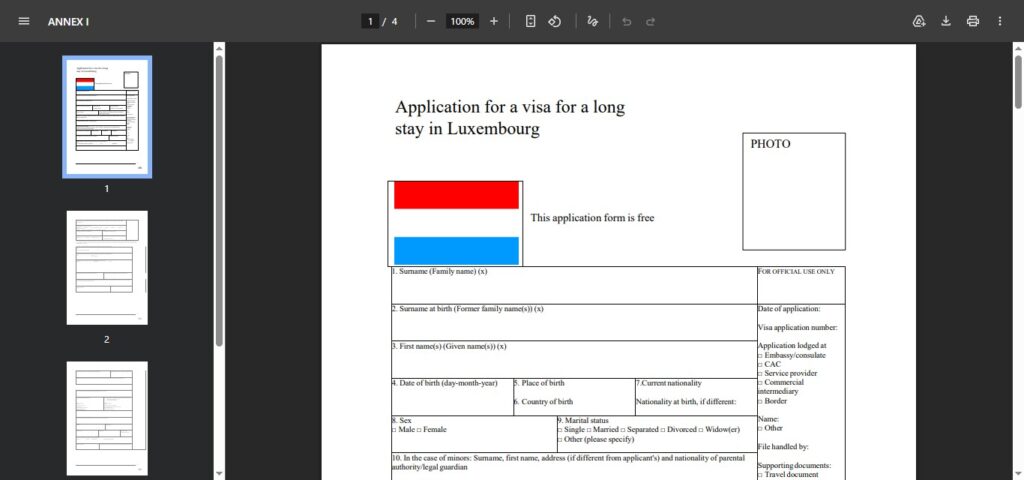The width and height of the screenshot is (1024, 480).
Task: Check the Married marital status box
Action: [589, 430]
